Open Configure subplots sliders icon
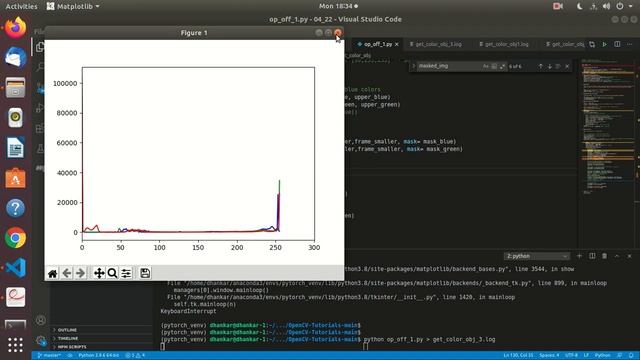 [x=126, y=273]
